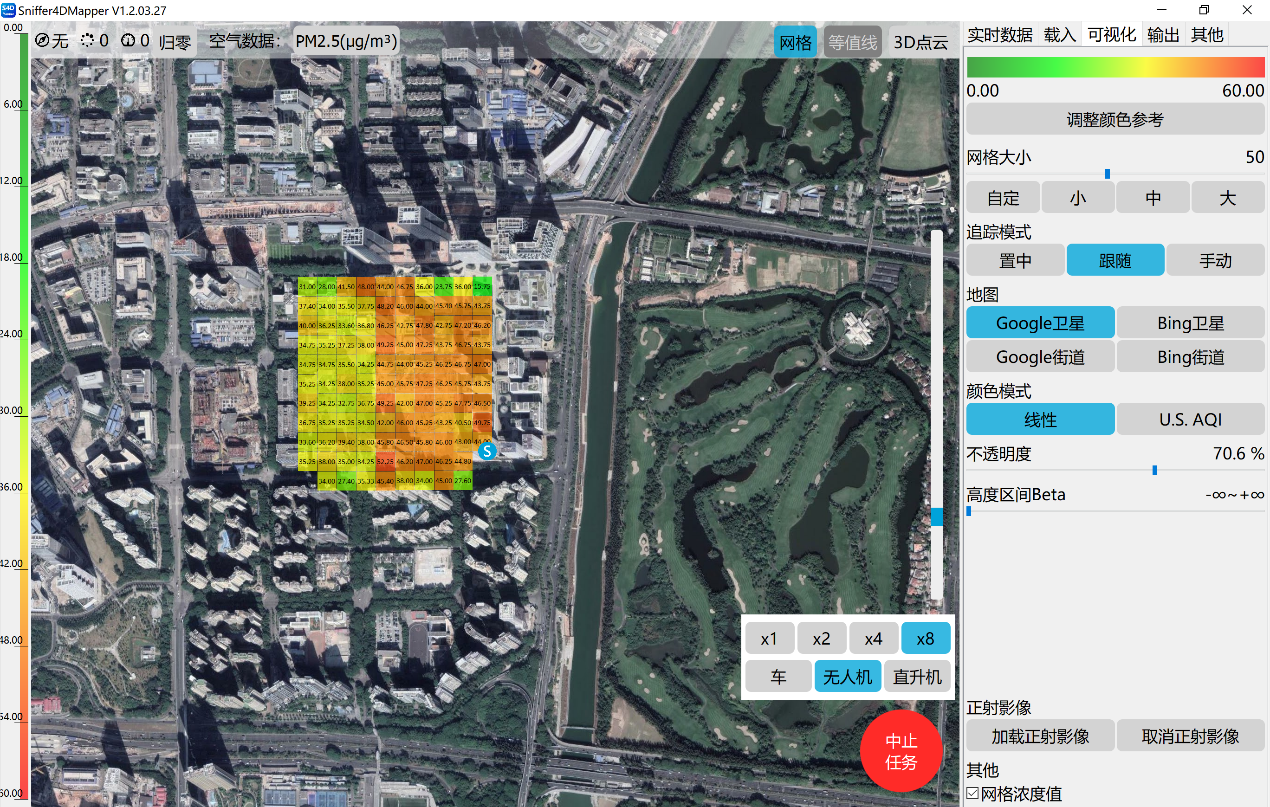The height and width of the screenshot is (807, 1270).
Task: Toggle the 网格浓度值 checkbox
Action: coord(973,794)
